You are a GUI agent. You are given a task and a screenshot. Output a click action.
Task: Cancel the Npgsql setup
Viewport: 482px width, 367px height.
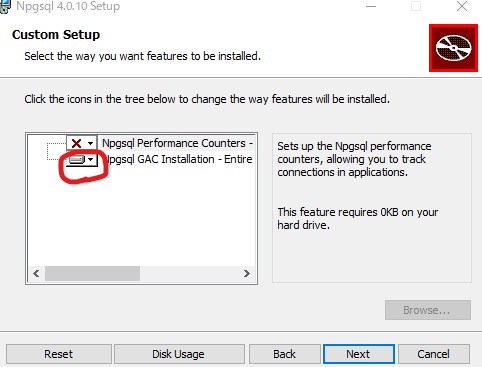coord(433,354)
